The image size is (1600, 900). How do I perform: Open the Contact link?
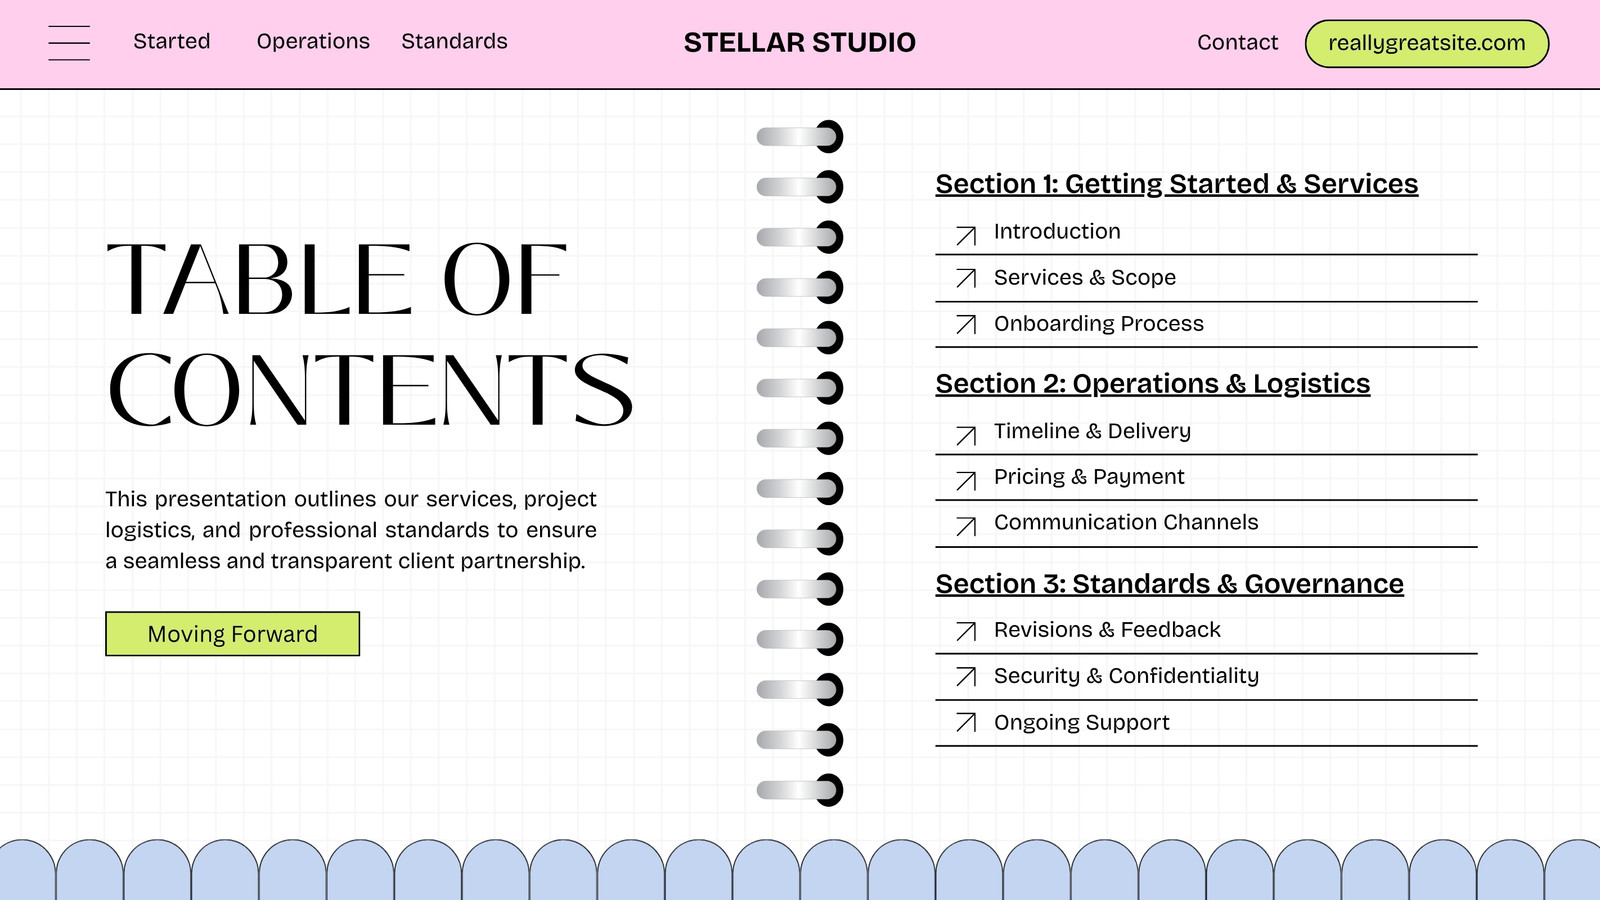(x=1237, y=43)
